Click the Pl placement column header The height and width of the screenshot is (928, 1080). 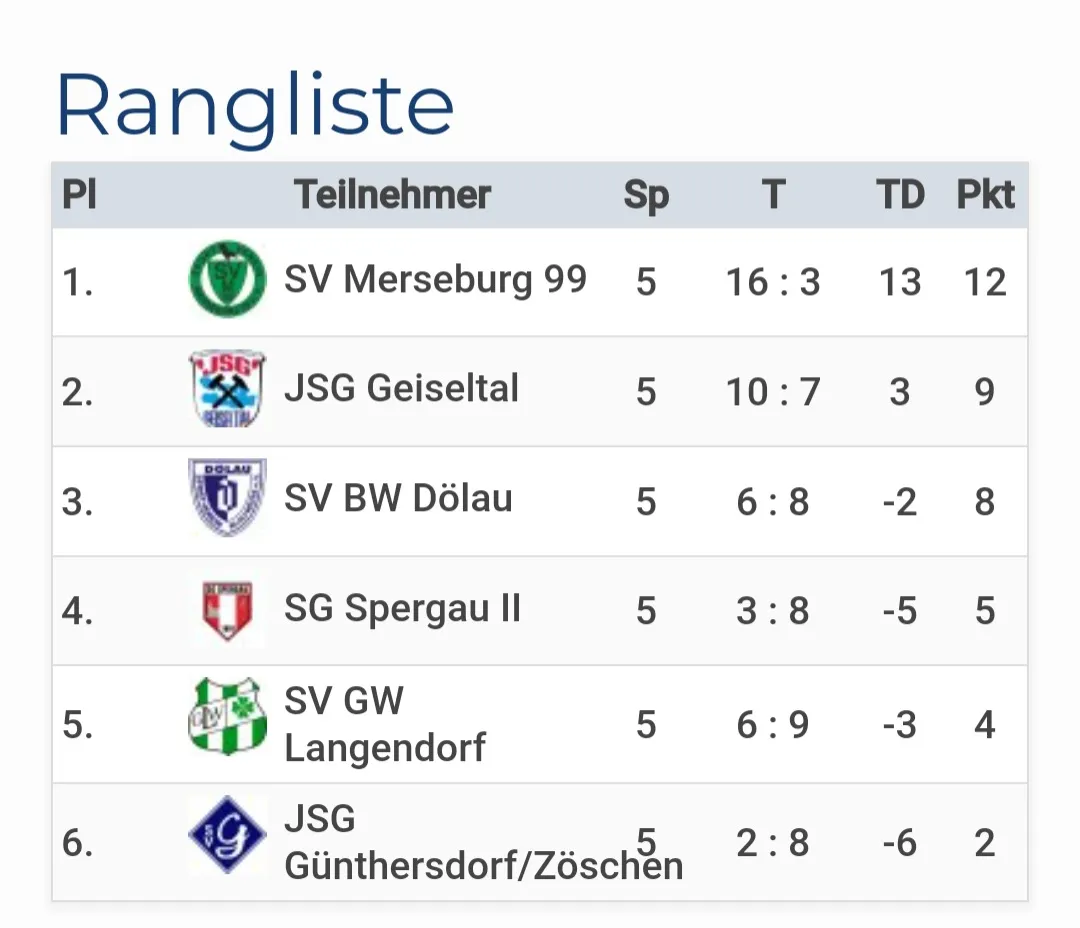pyautogui.click(x=79, y=194)
